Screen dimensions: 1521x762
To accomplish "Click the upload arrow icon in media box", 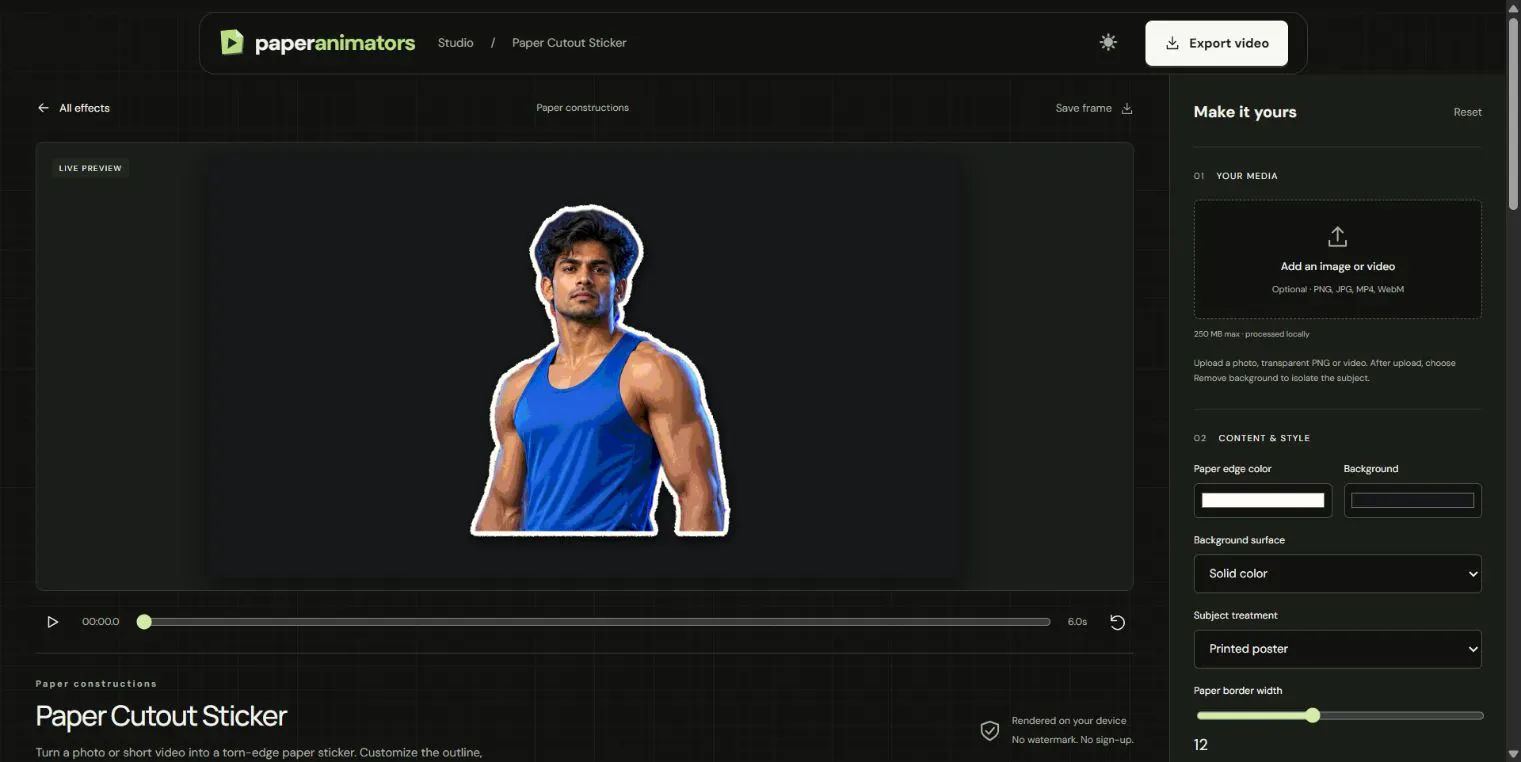I will [1337, 237].
